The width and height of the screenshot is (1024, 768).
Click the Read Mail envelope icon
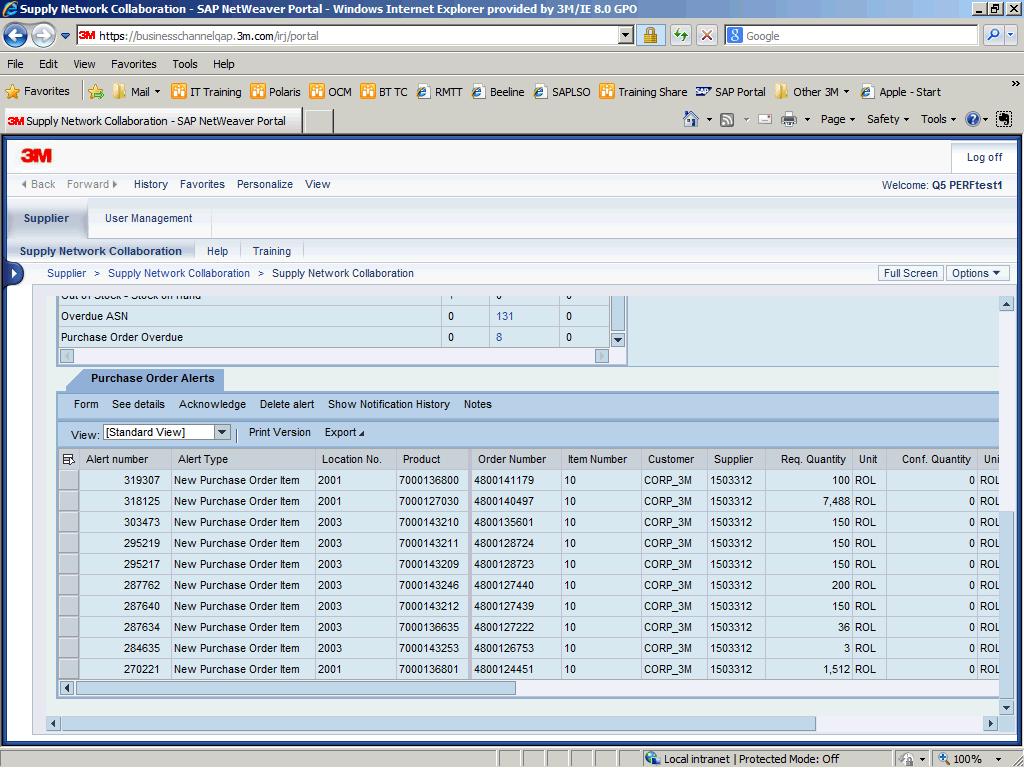[x=765, y=120]
